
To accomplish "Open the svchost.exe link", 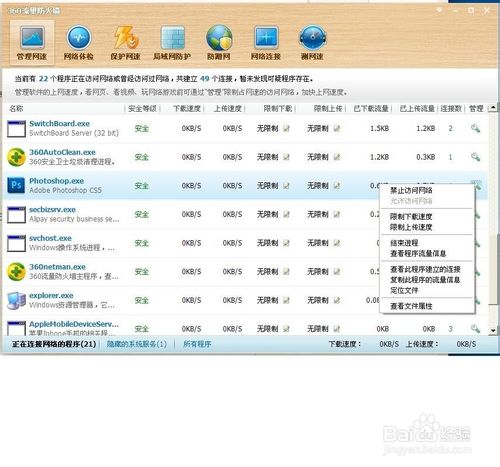I will 50,238.
